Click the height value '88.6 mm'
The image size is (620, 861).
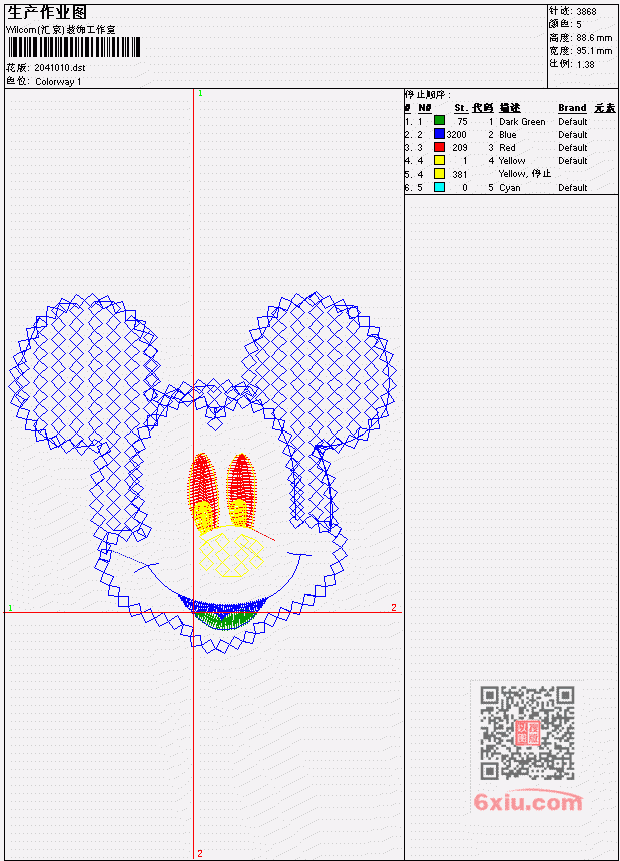coord(594,38)
